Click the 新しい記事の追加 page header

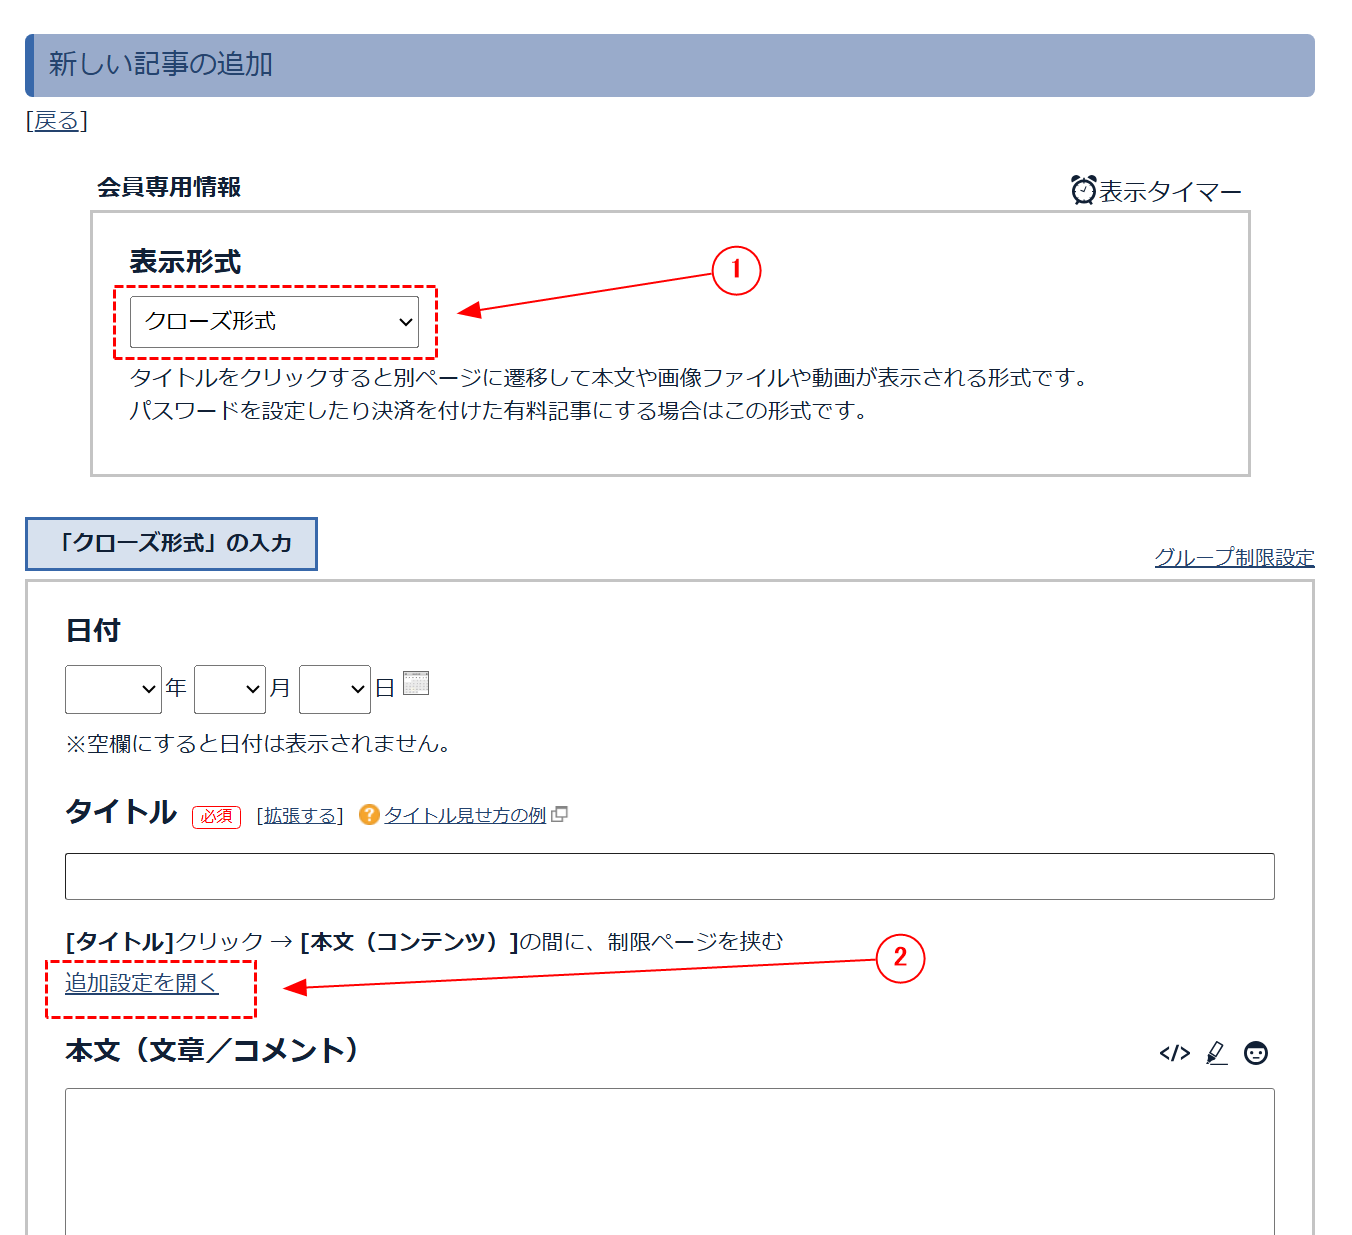pyautogui.click(x=670, y=65)
